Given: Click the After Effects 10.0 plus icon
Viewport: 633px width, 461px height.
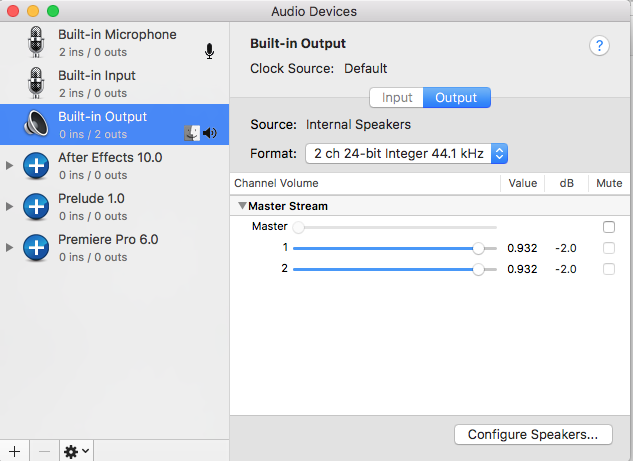Looking at the screenshot, I should coord(37,165).
